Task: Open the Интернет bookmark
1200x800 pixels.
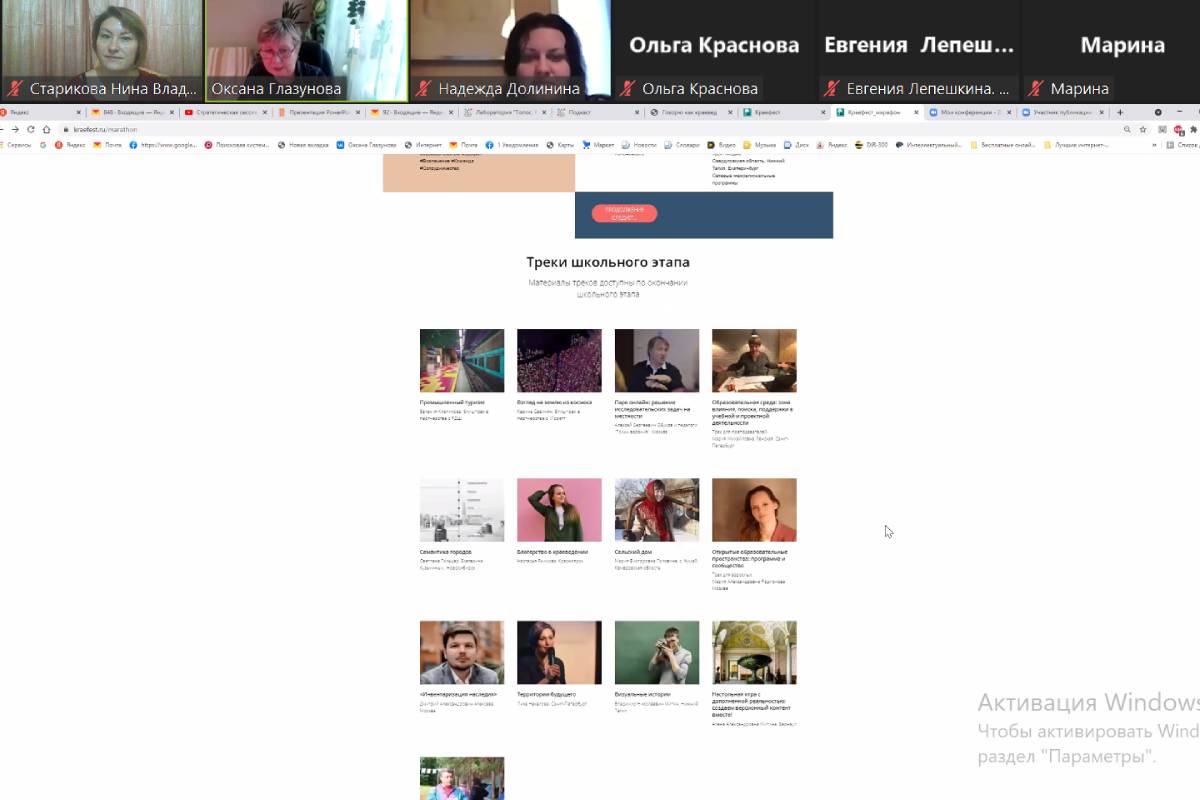Action: (x=423, y=145)
